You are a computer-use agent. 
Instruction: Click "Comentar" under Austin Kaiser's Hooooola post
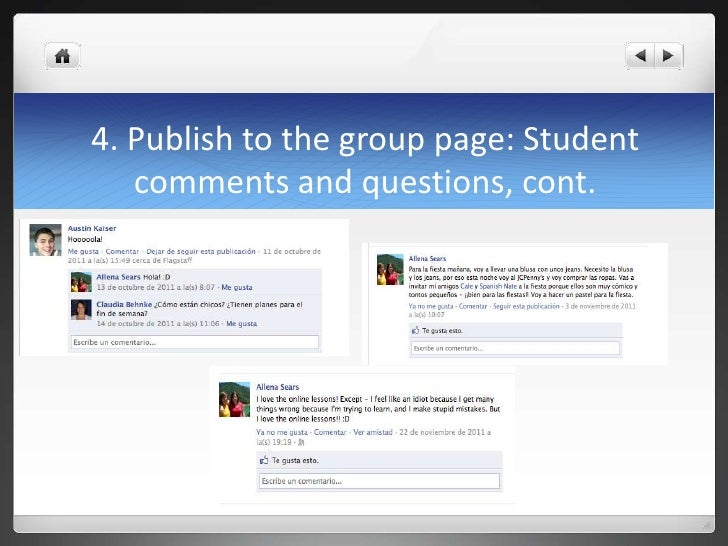pyautogui.click(x=121, y=252)
